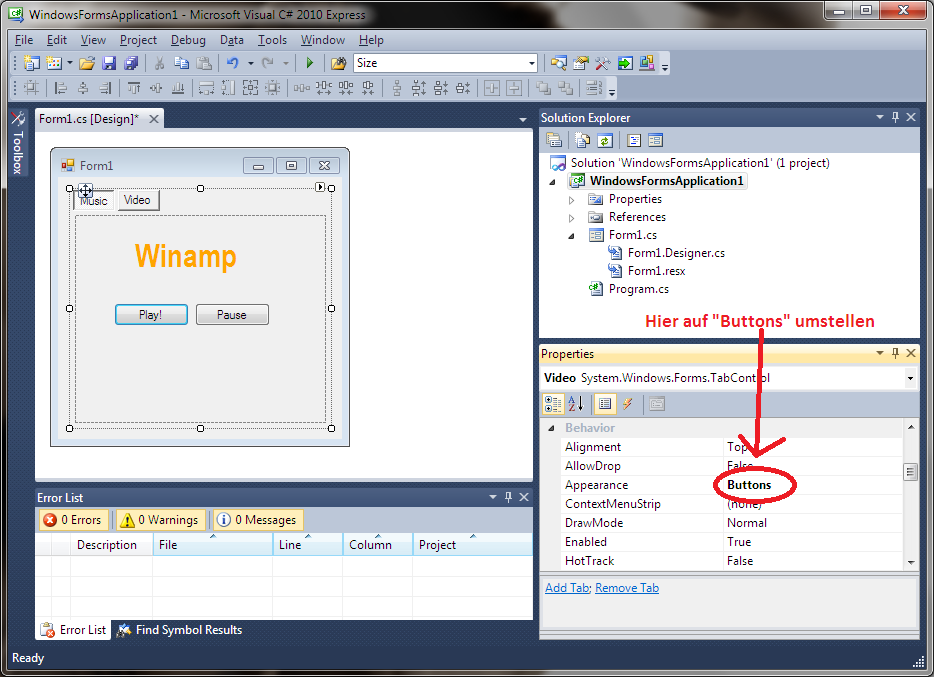The image size is (934, 677).
Task: Click the Undo arrow icon
Action: (233, 63)
